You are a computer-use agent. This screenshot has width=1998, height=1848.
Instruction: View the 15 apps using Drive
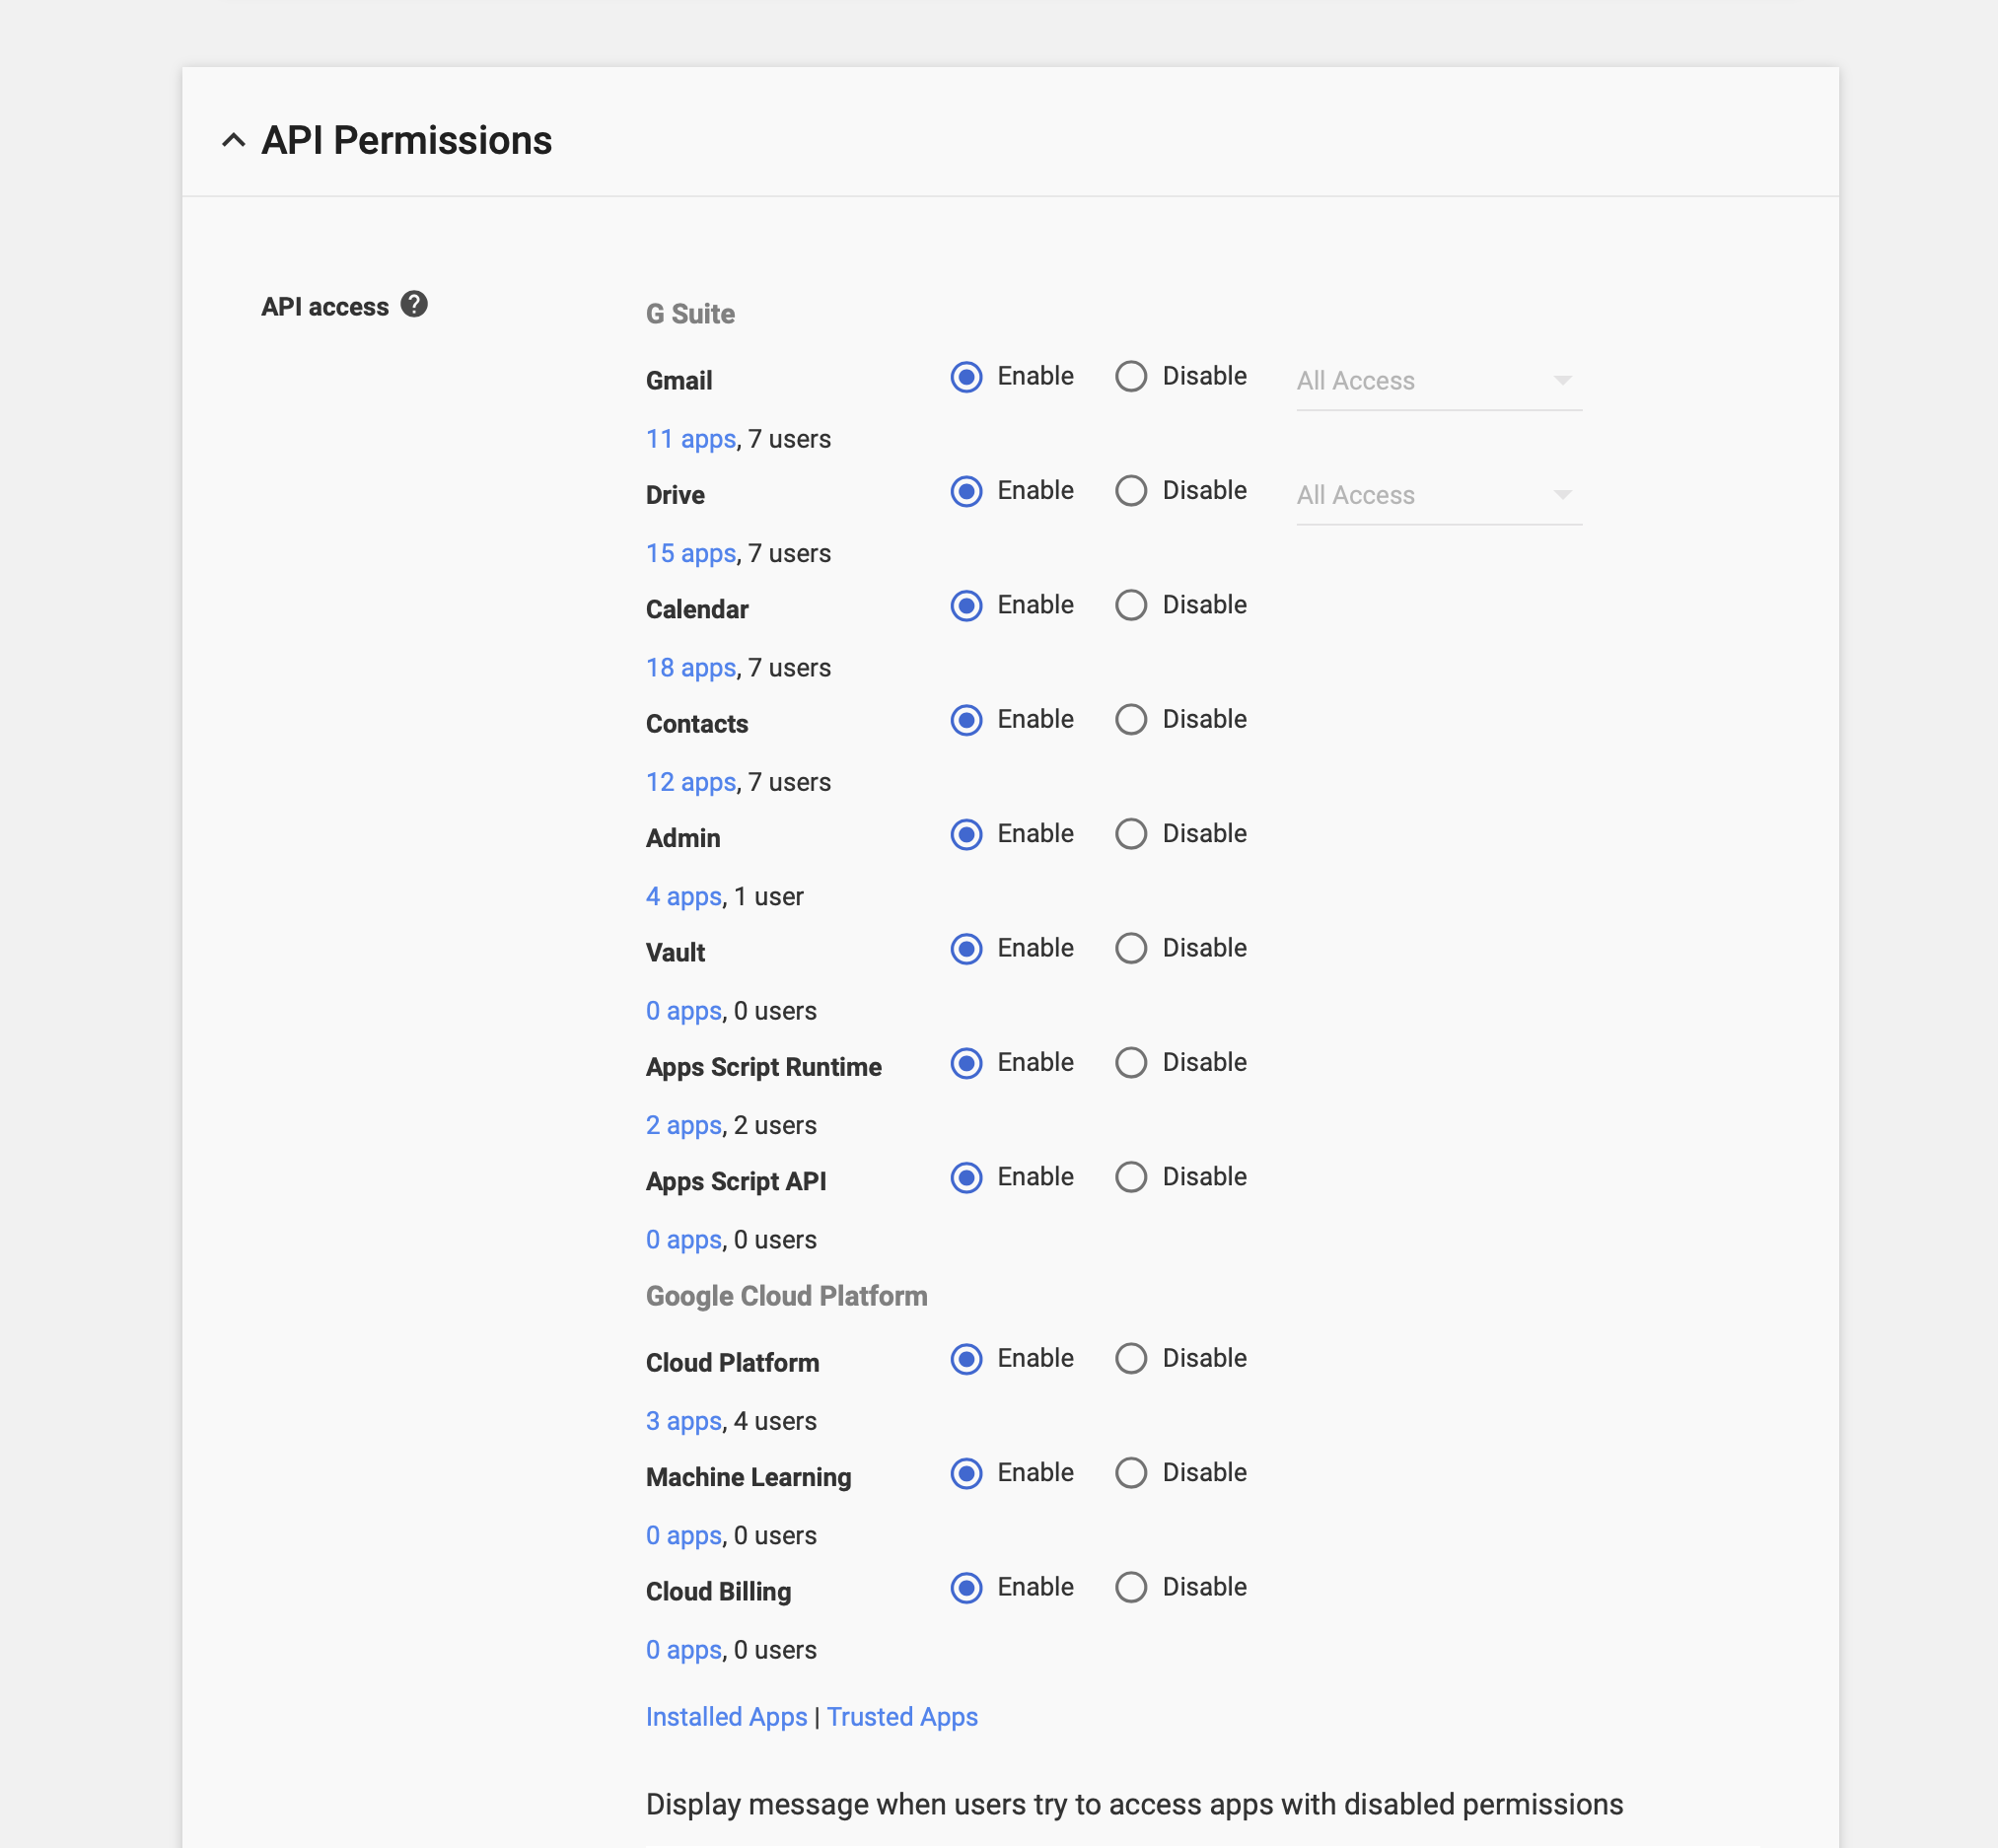click(690, 553)
